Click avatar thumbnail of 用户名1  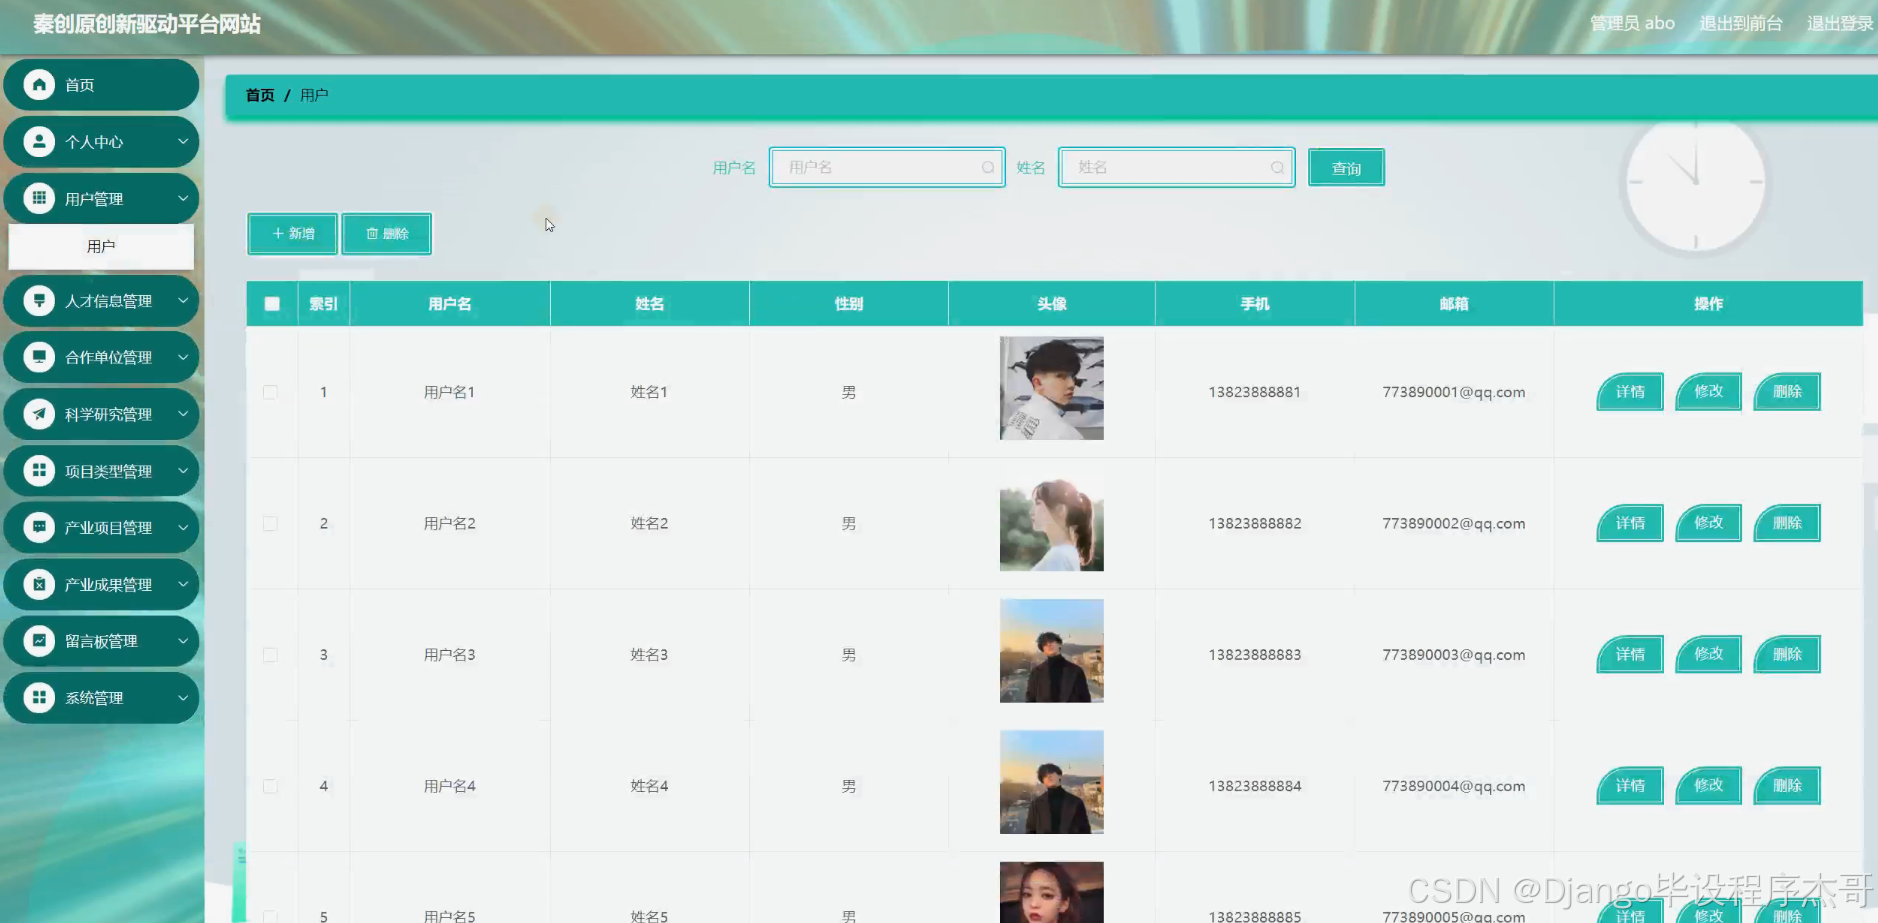pyautogui.click(x=1052, y=388)
